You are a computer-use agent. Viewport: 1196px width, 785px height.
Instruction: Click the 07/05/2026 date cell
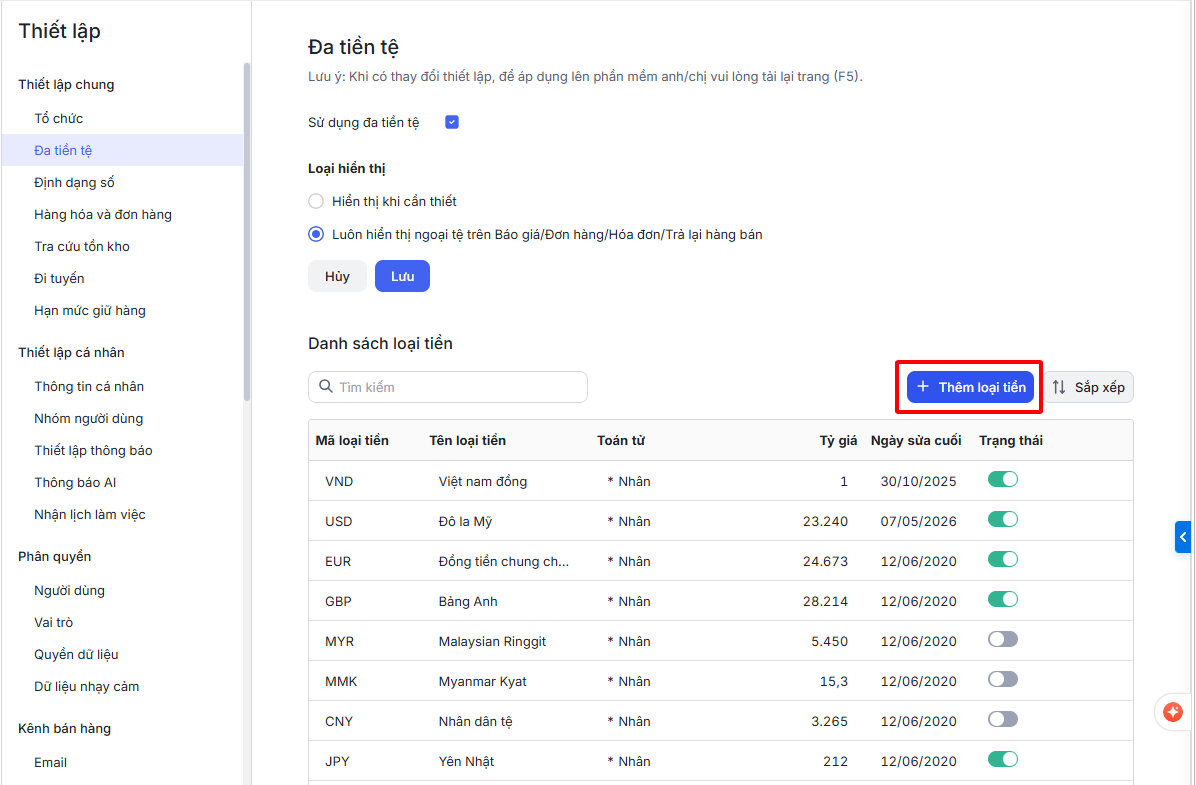pos(918,522)
